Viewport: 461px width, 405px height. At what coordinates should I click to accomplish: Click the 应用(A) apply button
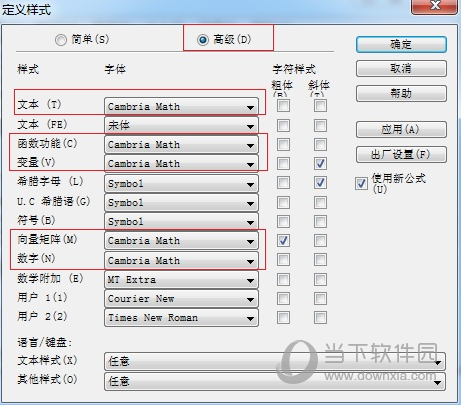[x=401, y=129]
